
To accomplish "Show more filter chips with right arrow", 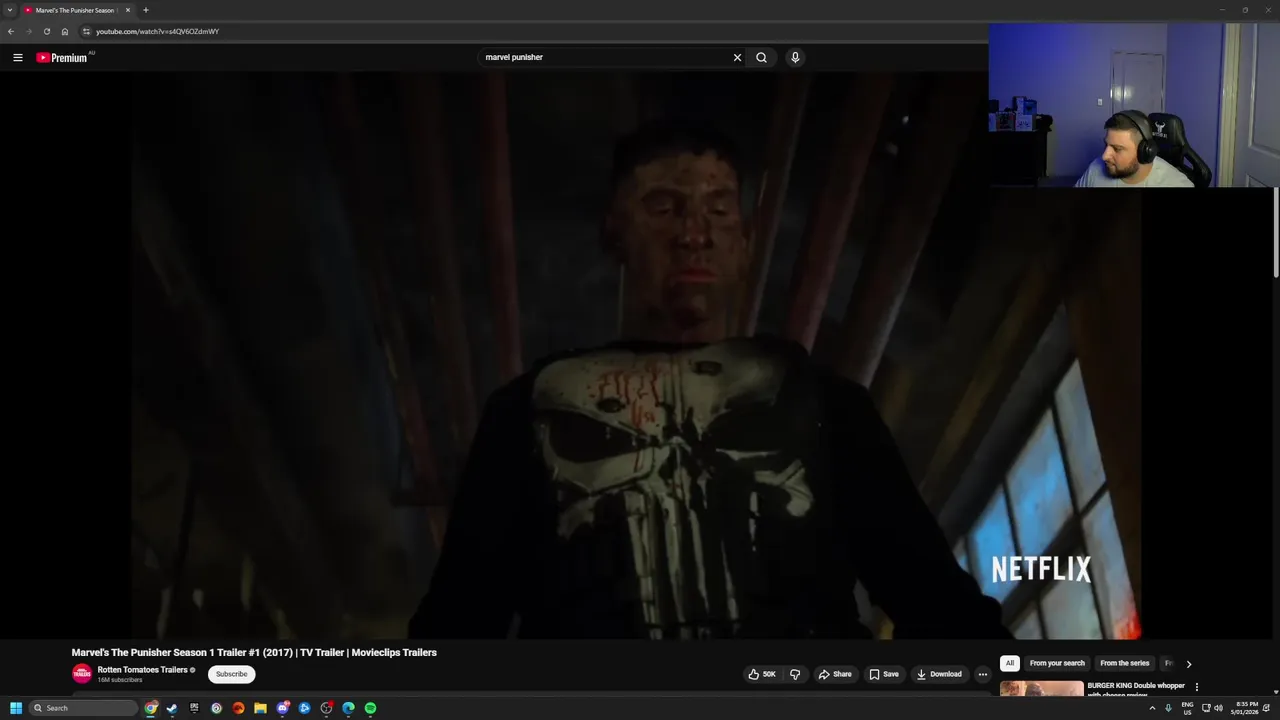I will point(1188,664).
